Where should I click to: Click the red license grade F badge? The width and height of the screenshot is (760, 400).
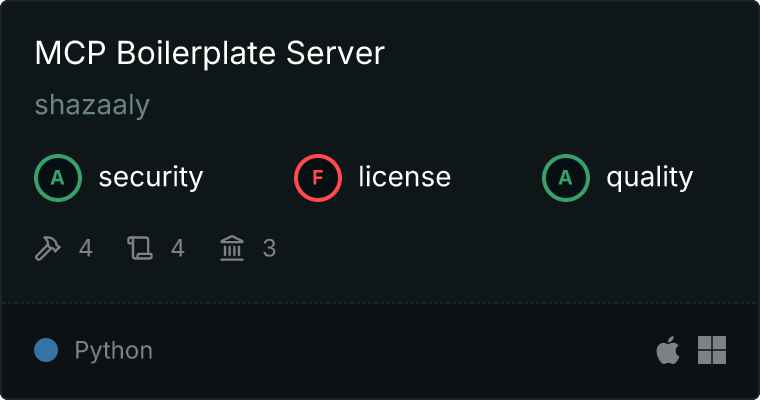click(318, 178)
